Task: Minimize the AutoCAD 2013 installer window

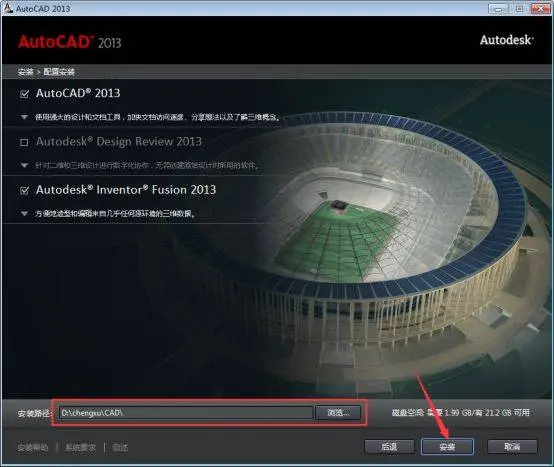Action: coord(498,8)
